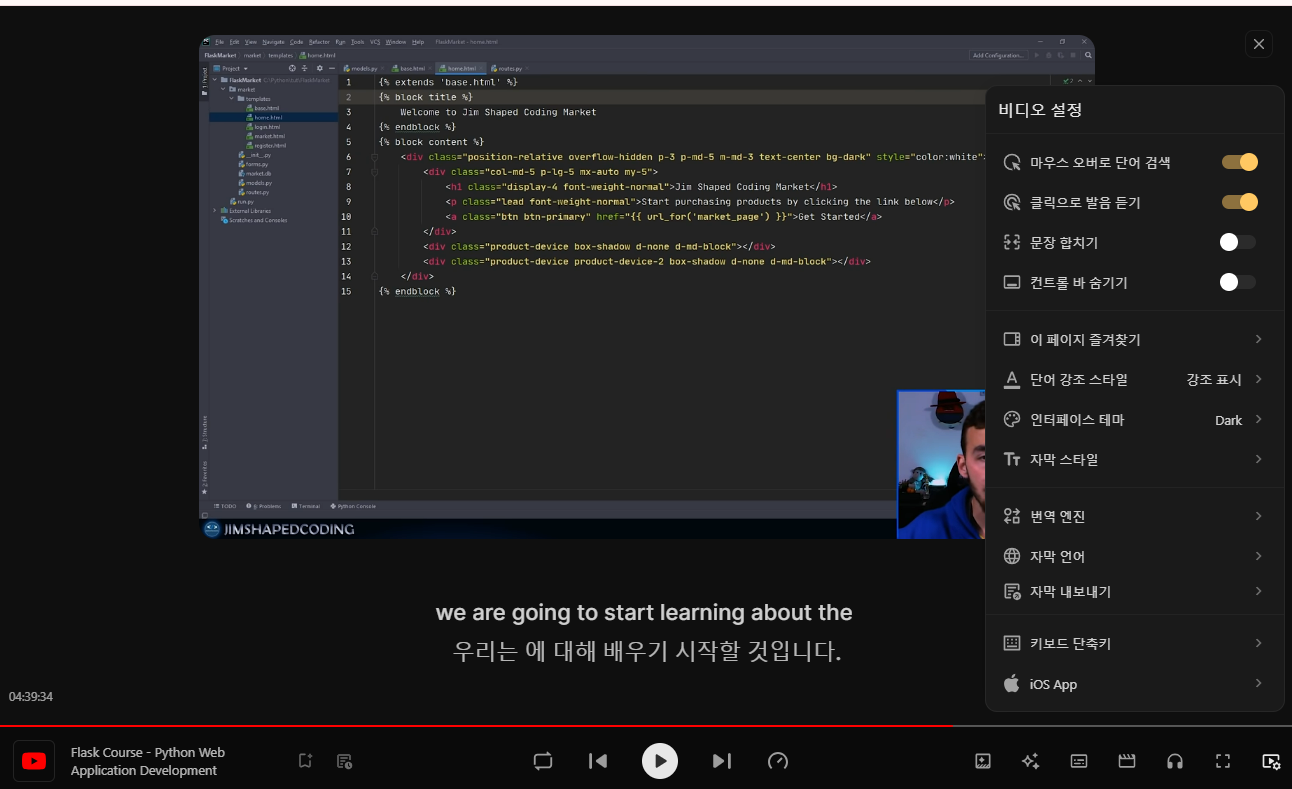Click the chevron on the 자막 언어 row

(1258, 556)
